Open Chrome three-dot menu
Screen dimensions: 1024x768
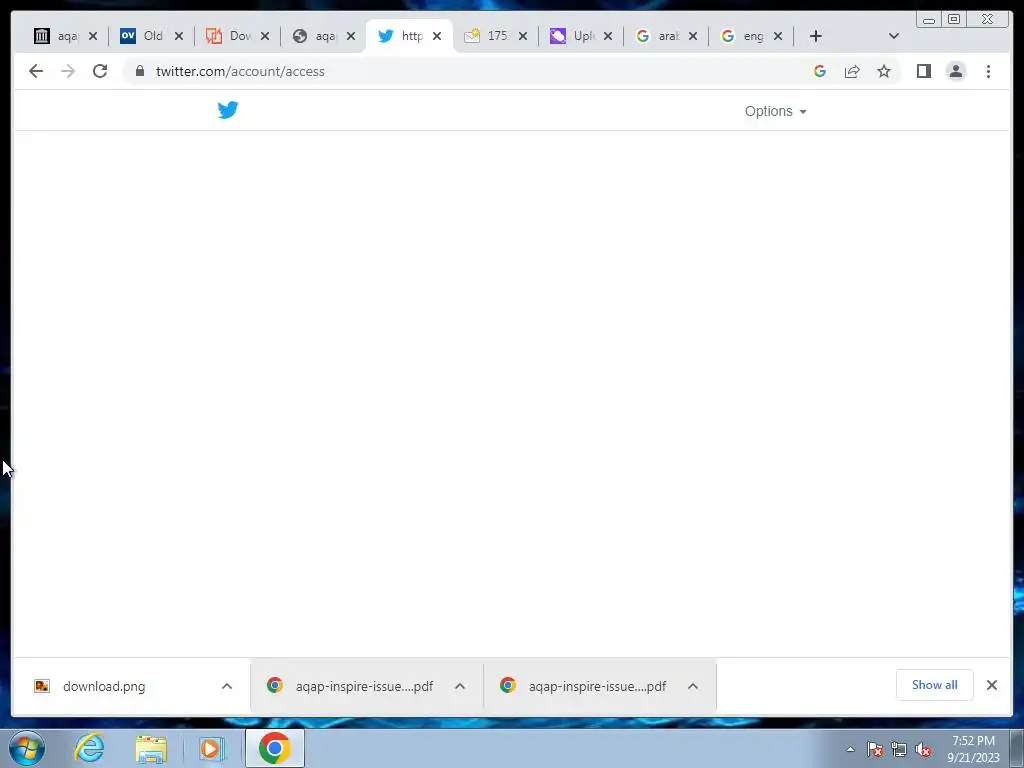coord(988,71)
